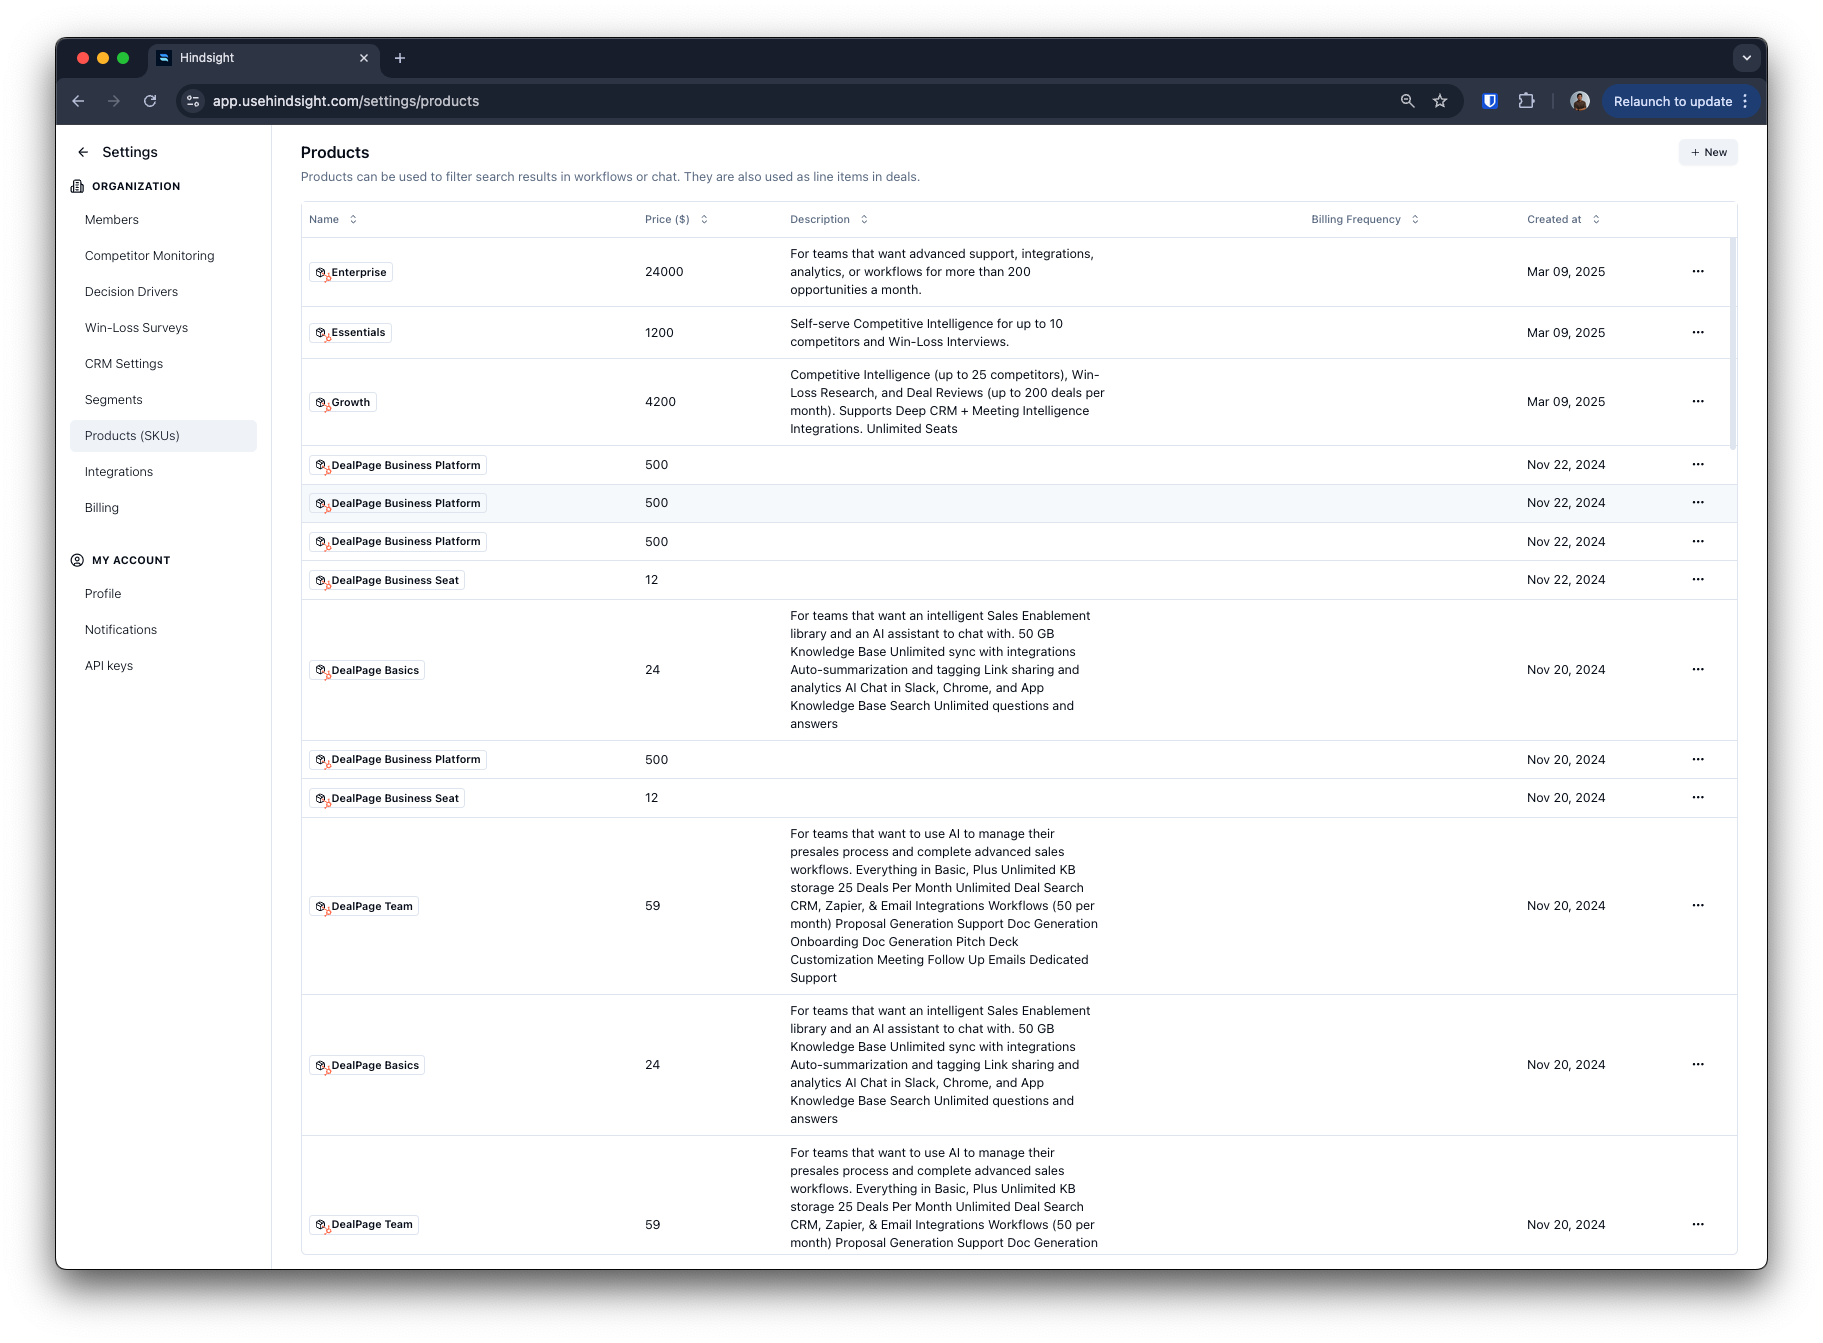1823x1343 pixels.
Task: Reload the page with the refresh icon
Action: tap(150, 101)
